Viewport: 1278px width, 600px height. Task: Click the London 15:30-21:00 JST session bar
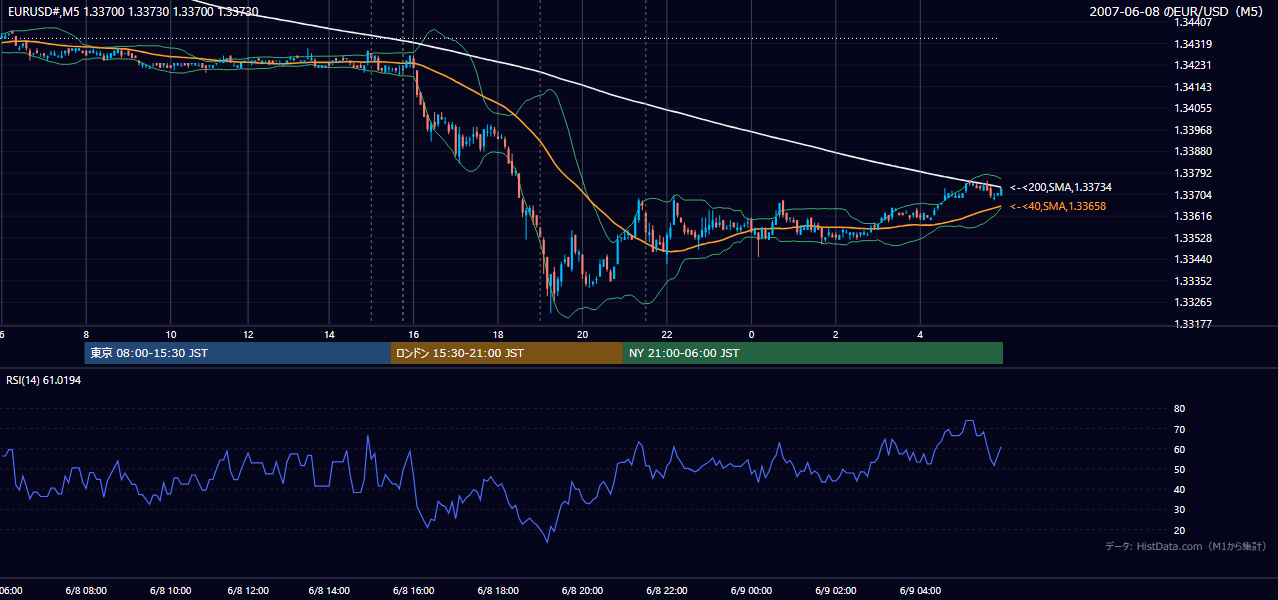[507, 353]
